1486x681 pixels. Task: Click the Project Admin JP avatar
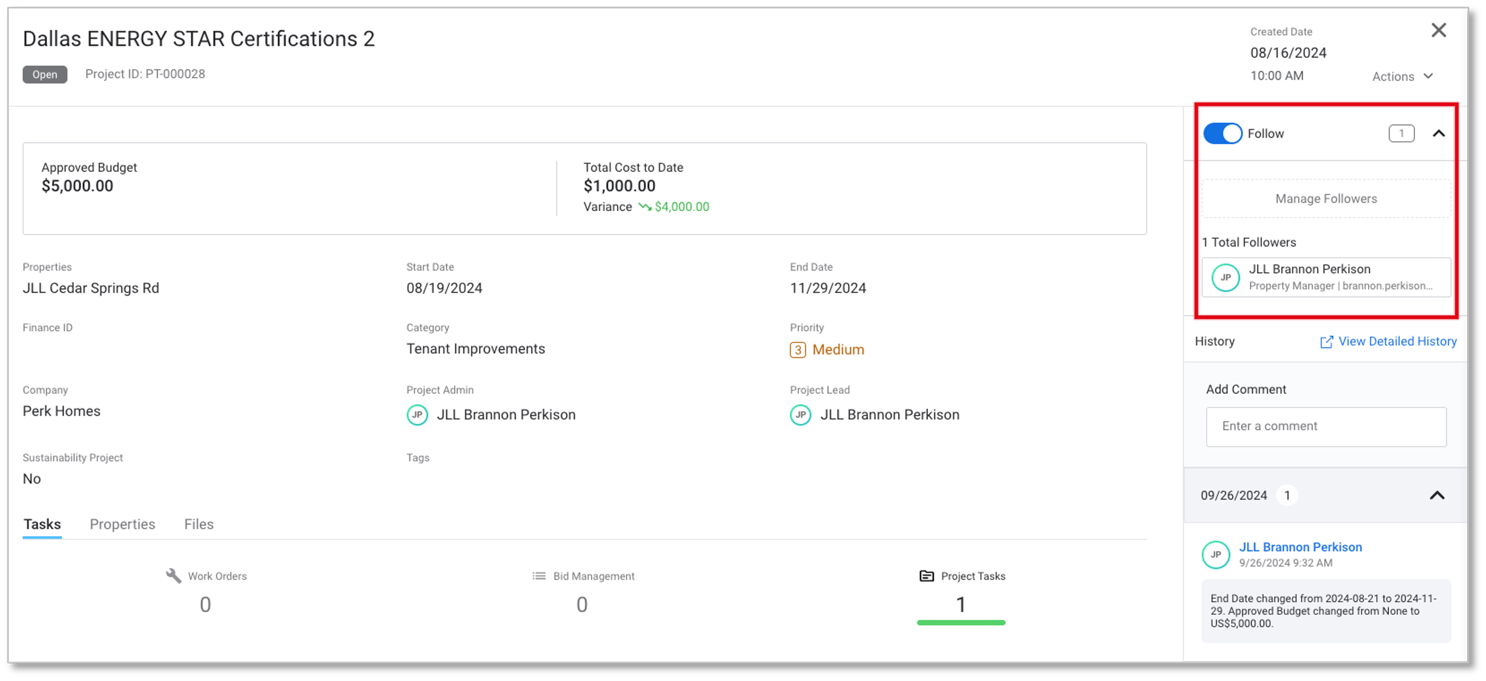417,415
